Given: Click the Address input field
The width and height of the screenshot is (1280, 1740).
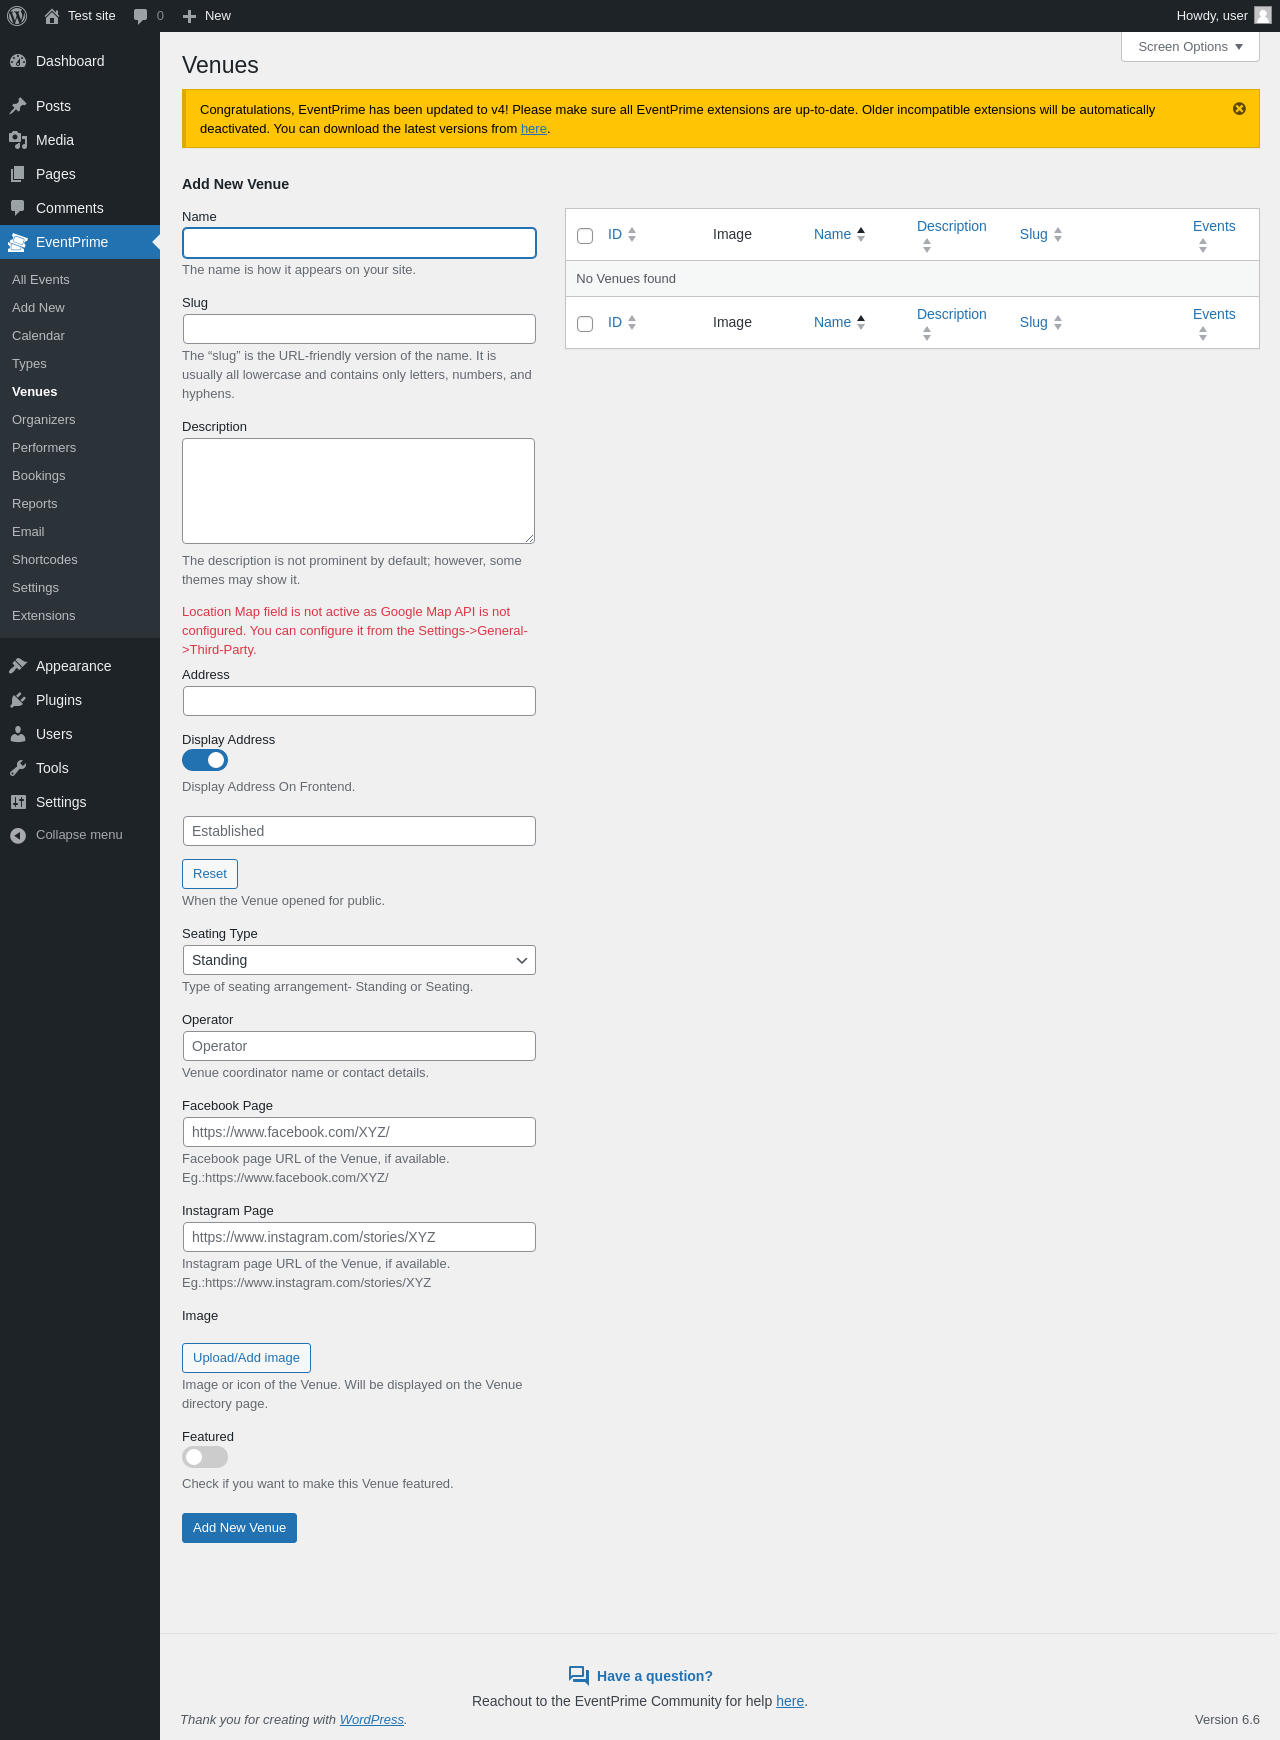Looking at the screenshot, I should [x=359, y=701].
